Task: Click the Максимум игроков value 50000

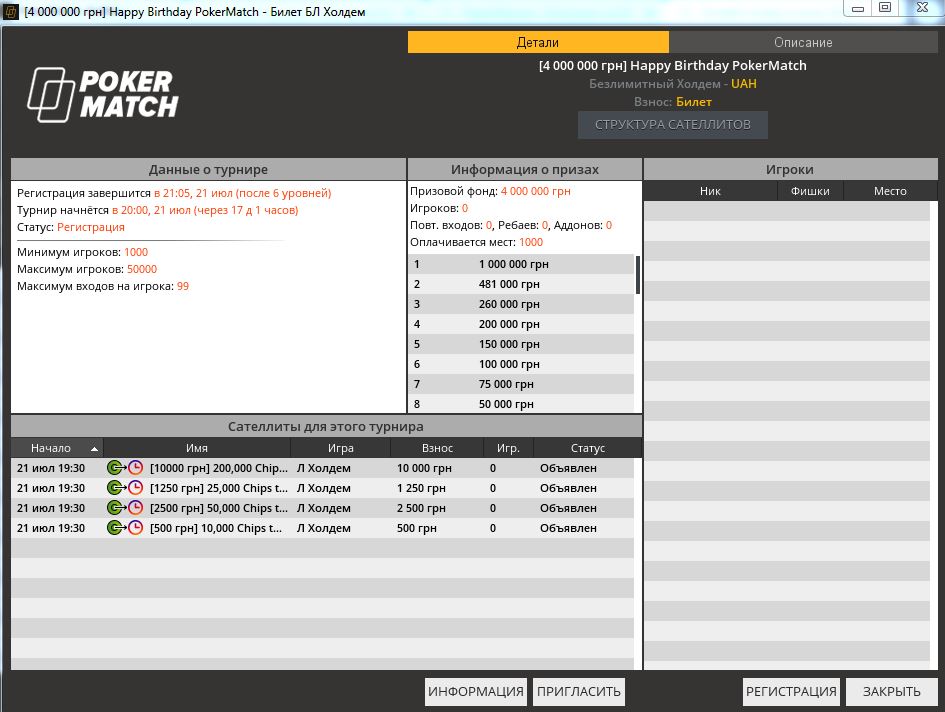Action: (142, 269)
